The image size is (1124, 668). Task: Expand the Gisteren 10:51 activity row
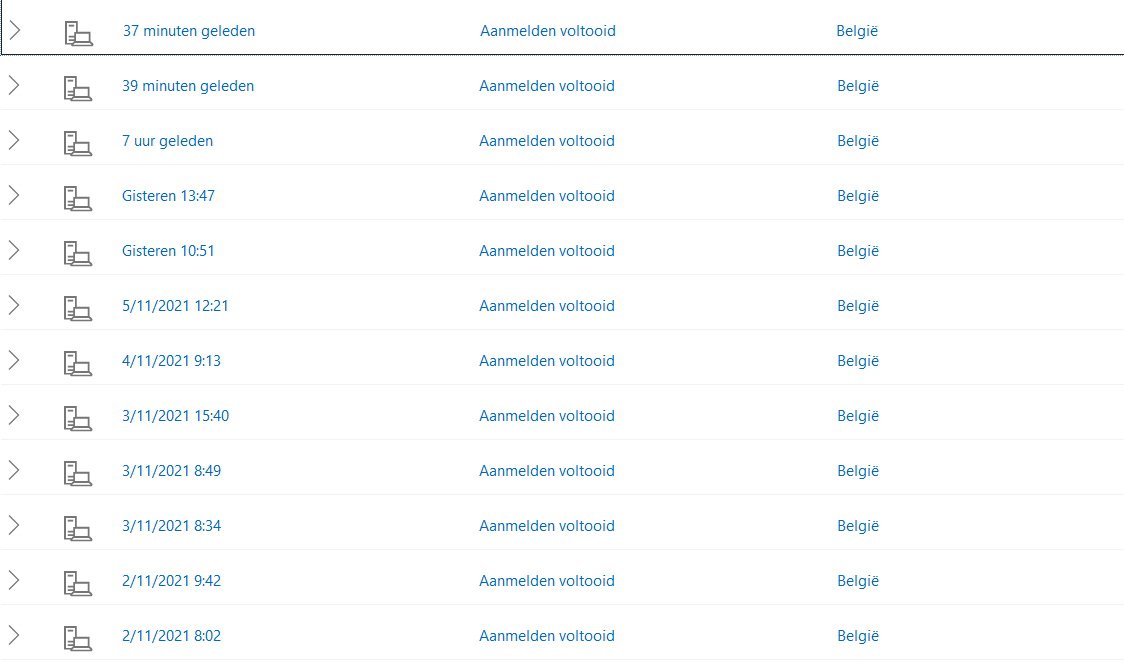coord(14,251)
